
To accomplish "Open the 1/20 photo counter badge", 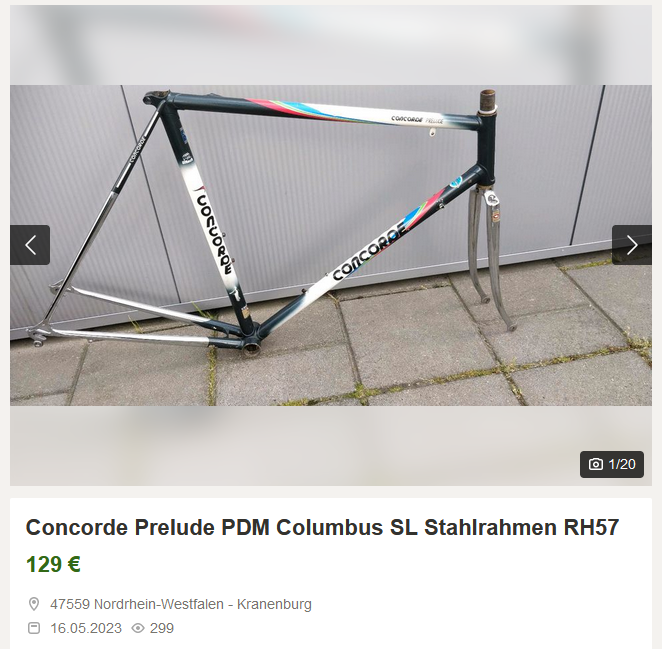I will point(612,464).
